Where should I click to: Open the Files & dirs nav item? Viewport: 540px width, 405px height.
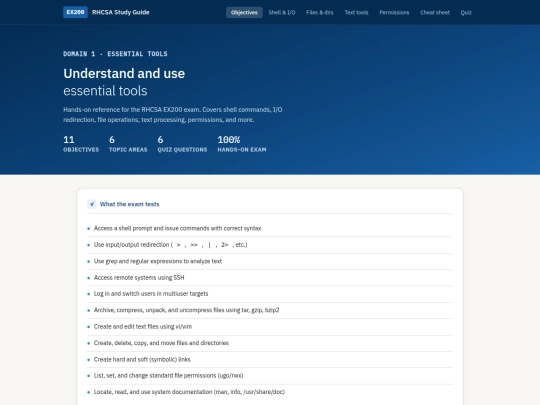[x=320, y=12]
